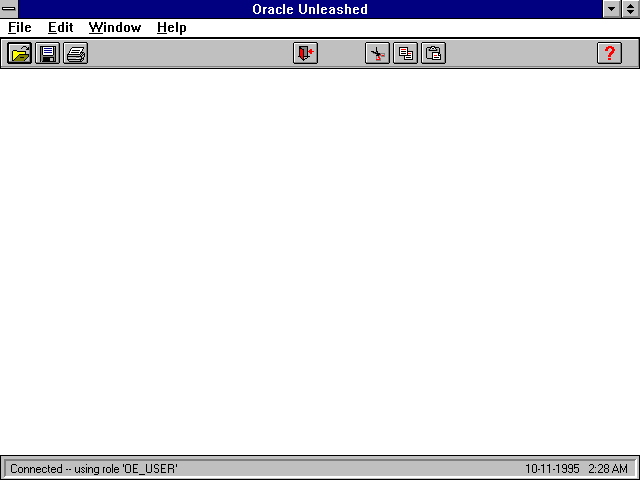The height and width of the screenshot is (480, 640).
Task: Click the Paste clipboard icon
Action: (x=433, y=54)
